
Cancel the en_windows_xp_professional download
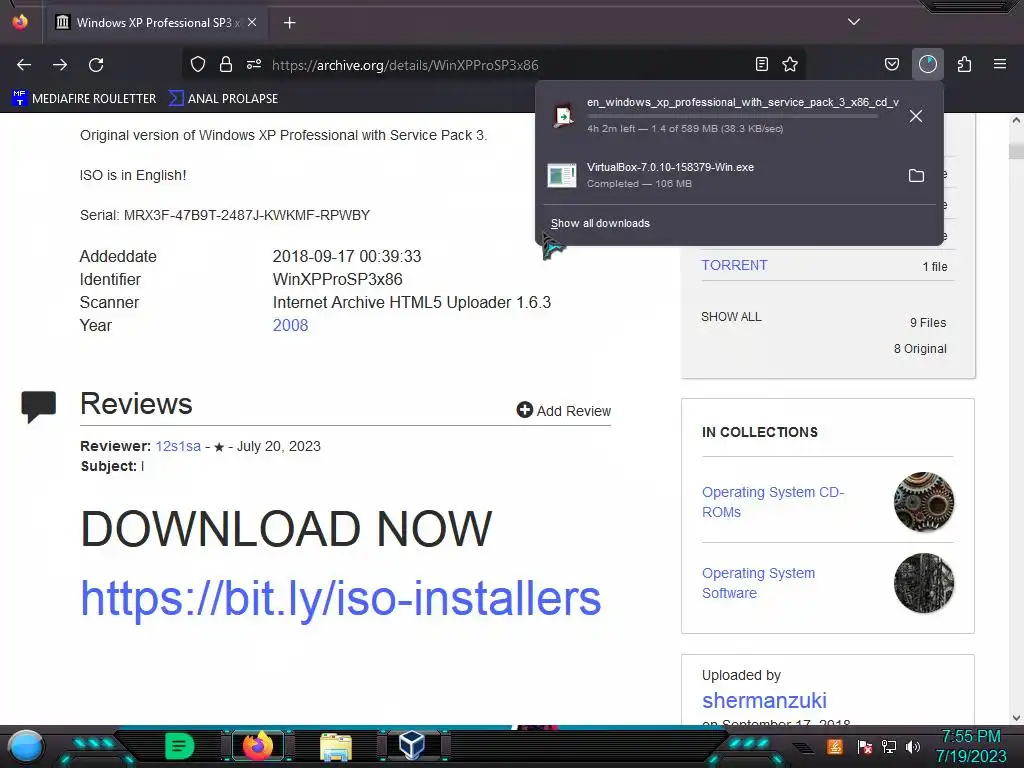click(916, 116)
